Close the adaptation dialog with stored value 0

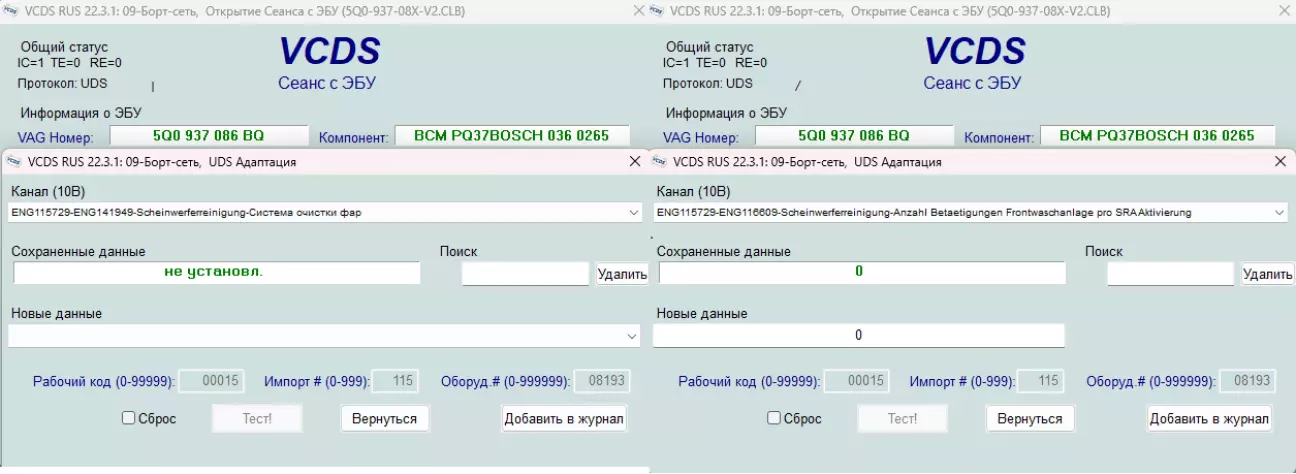click(1280, 161)
